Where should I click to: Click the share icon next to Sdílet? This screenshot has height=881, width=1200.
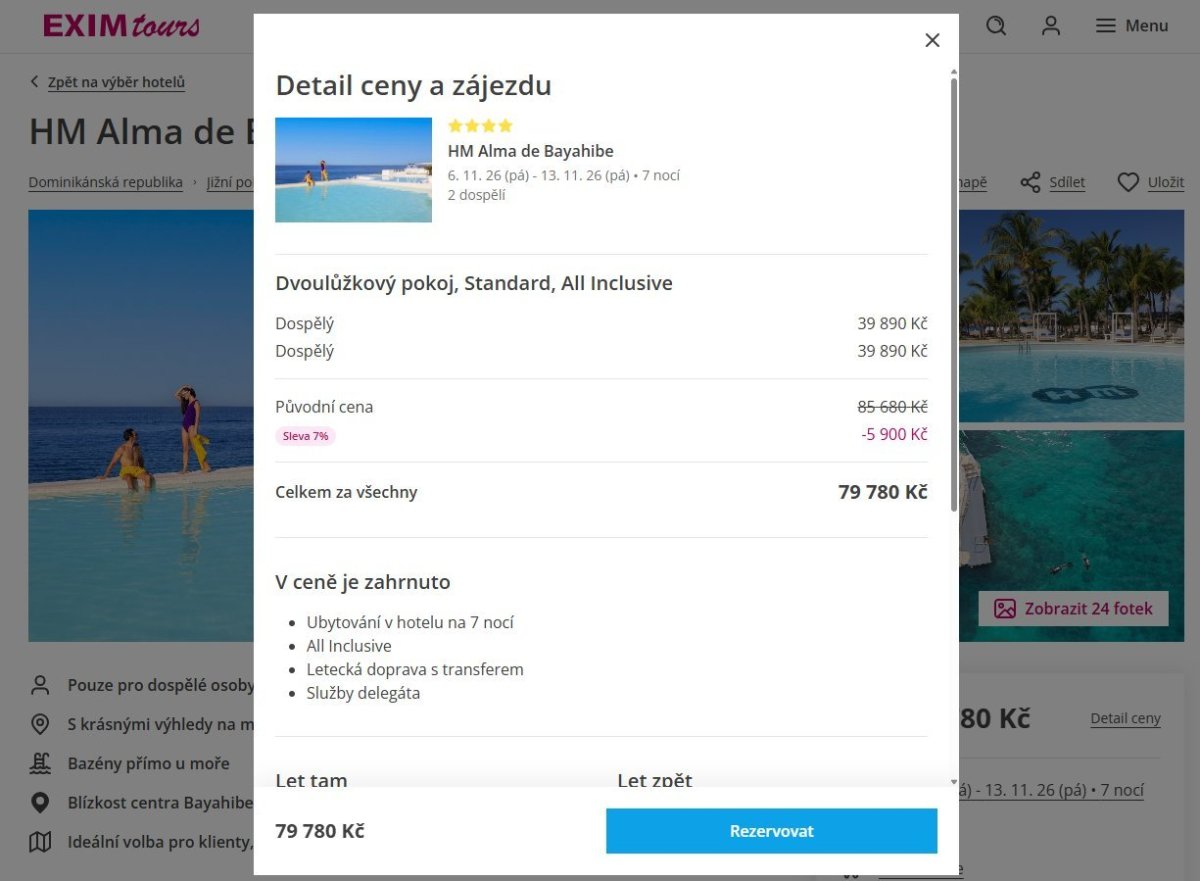(1030, 183)
